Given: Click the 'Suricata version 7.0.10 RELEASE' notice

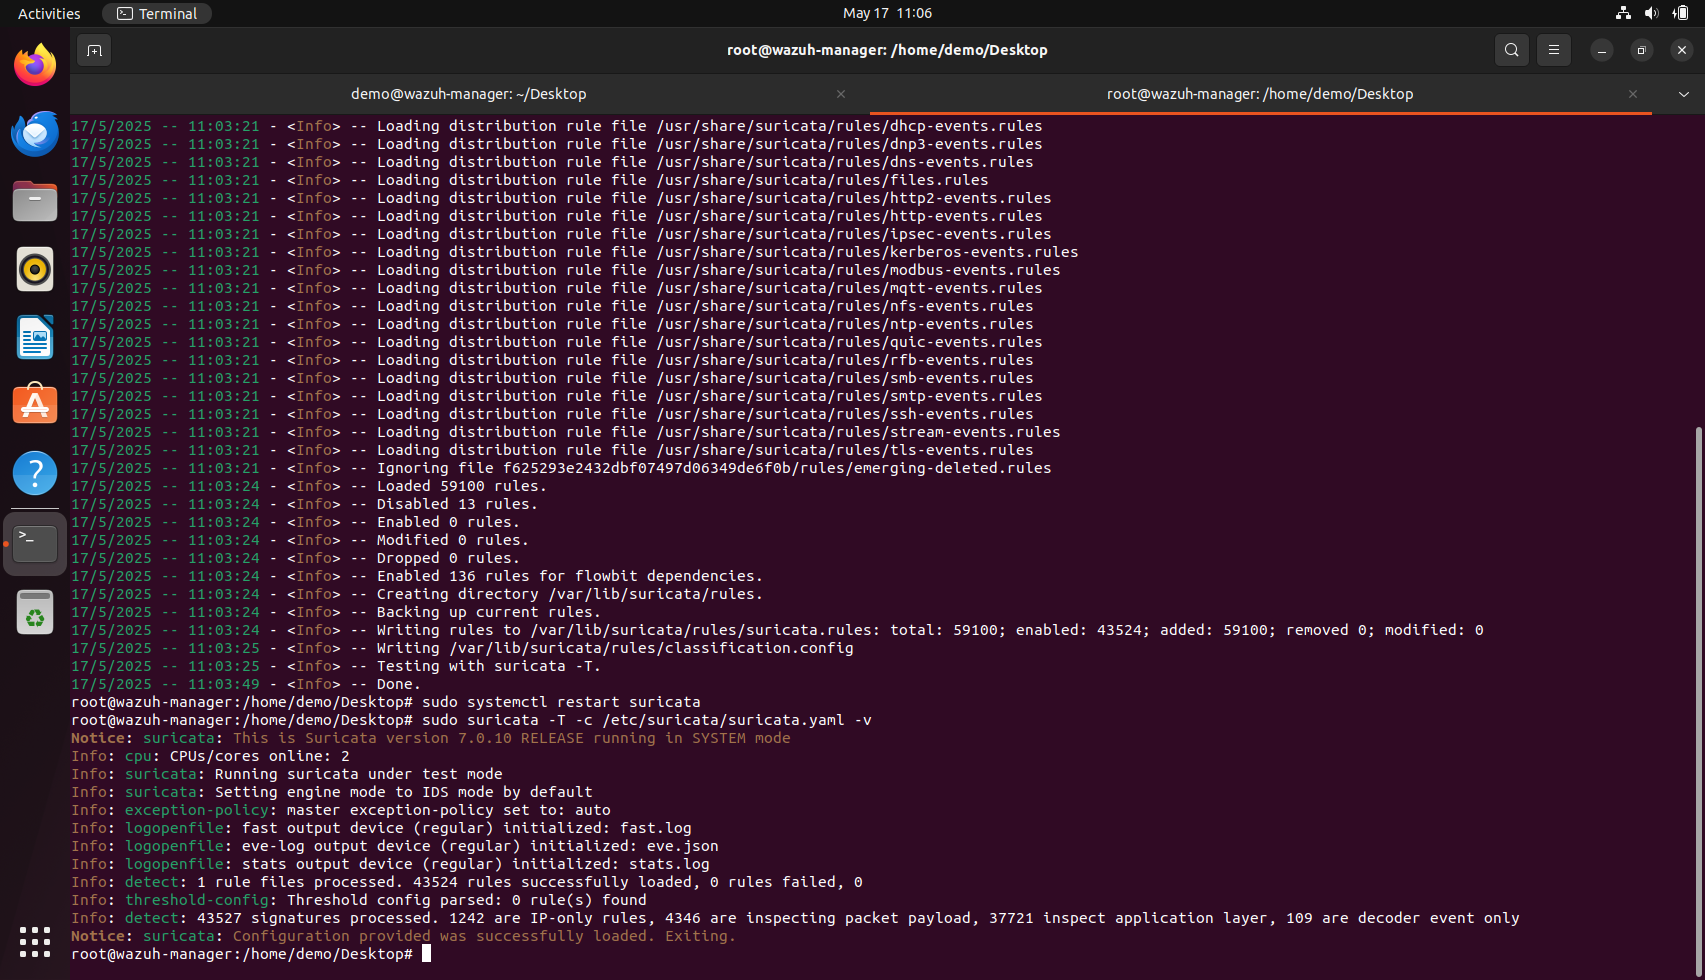Looking at the screenshot, I should coord(430,738).
